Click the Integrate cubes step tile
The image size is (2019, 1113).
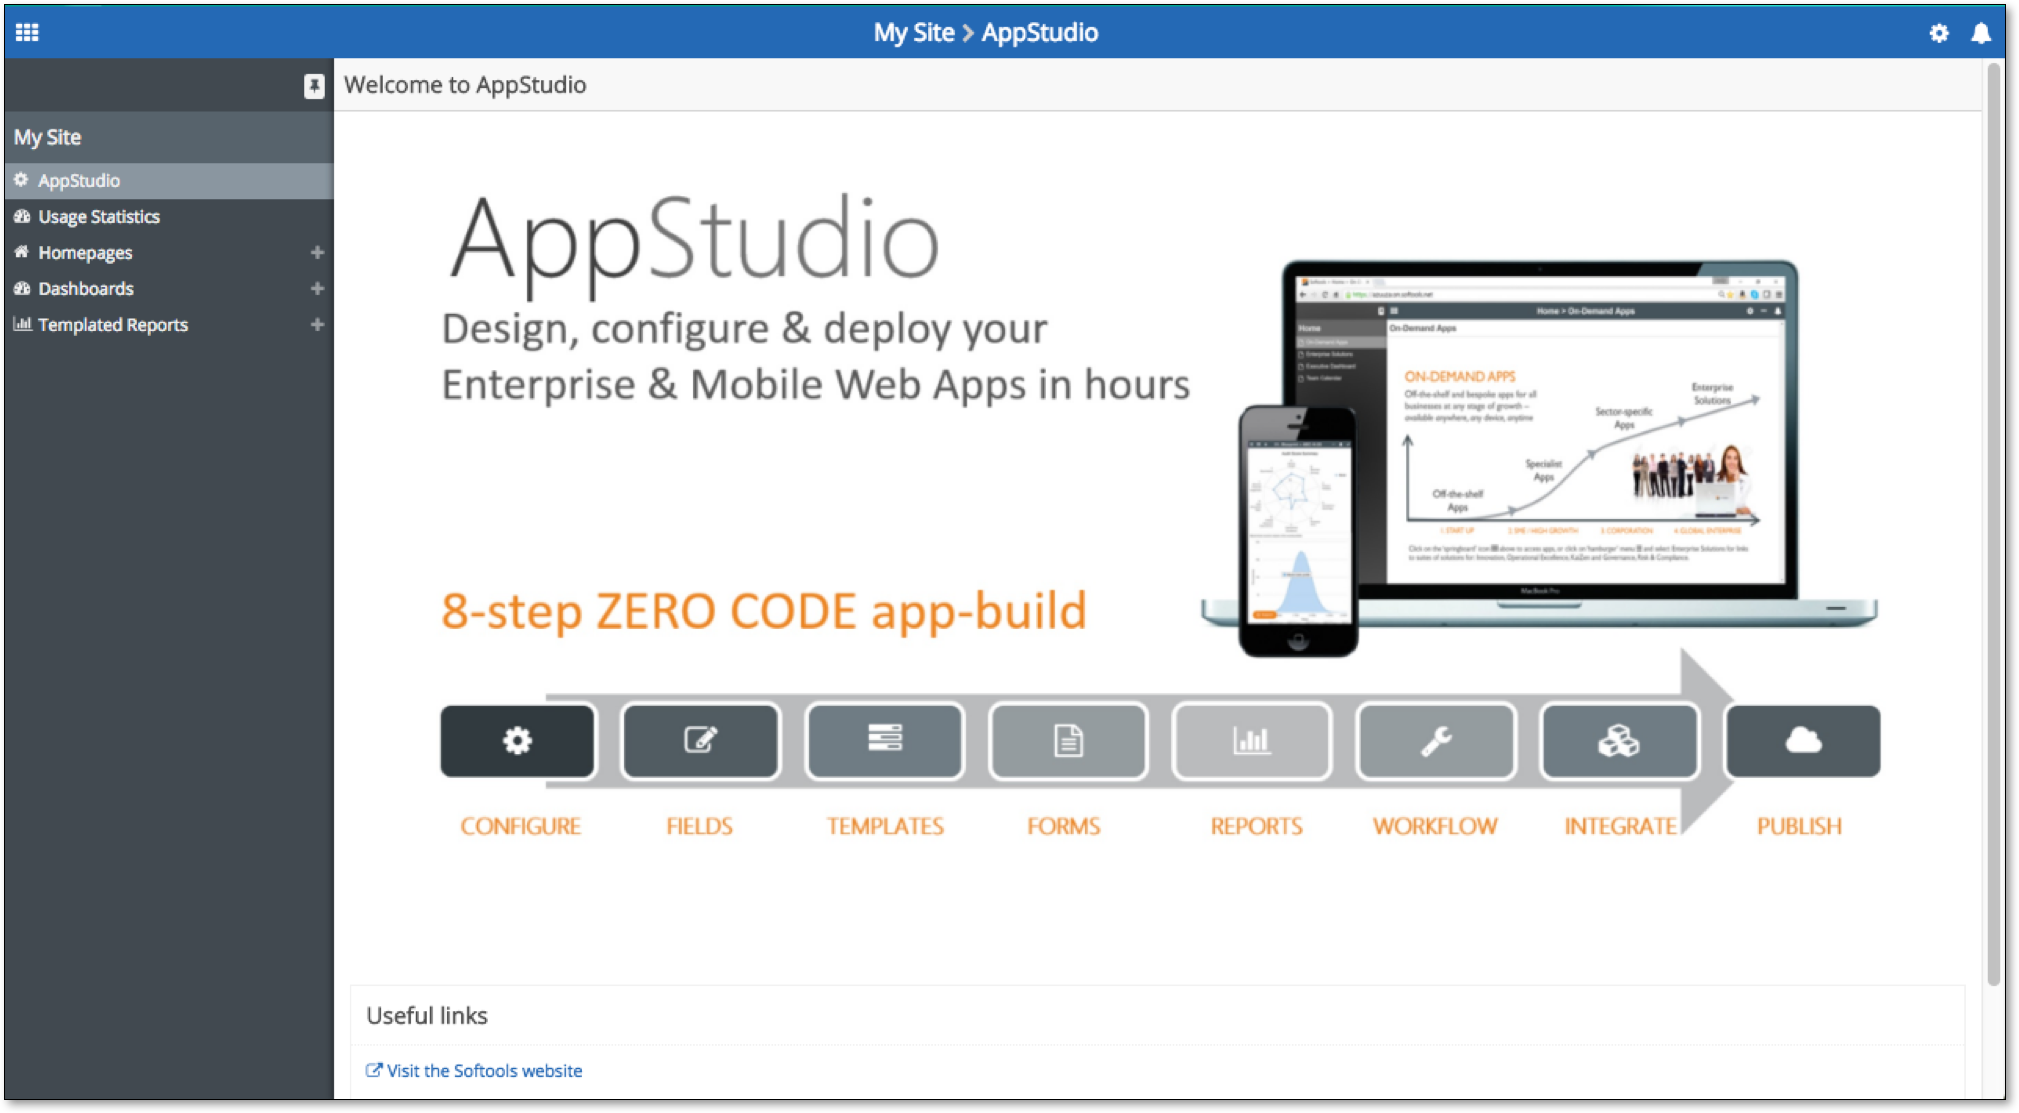(x=1619, y=741)
